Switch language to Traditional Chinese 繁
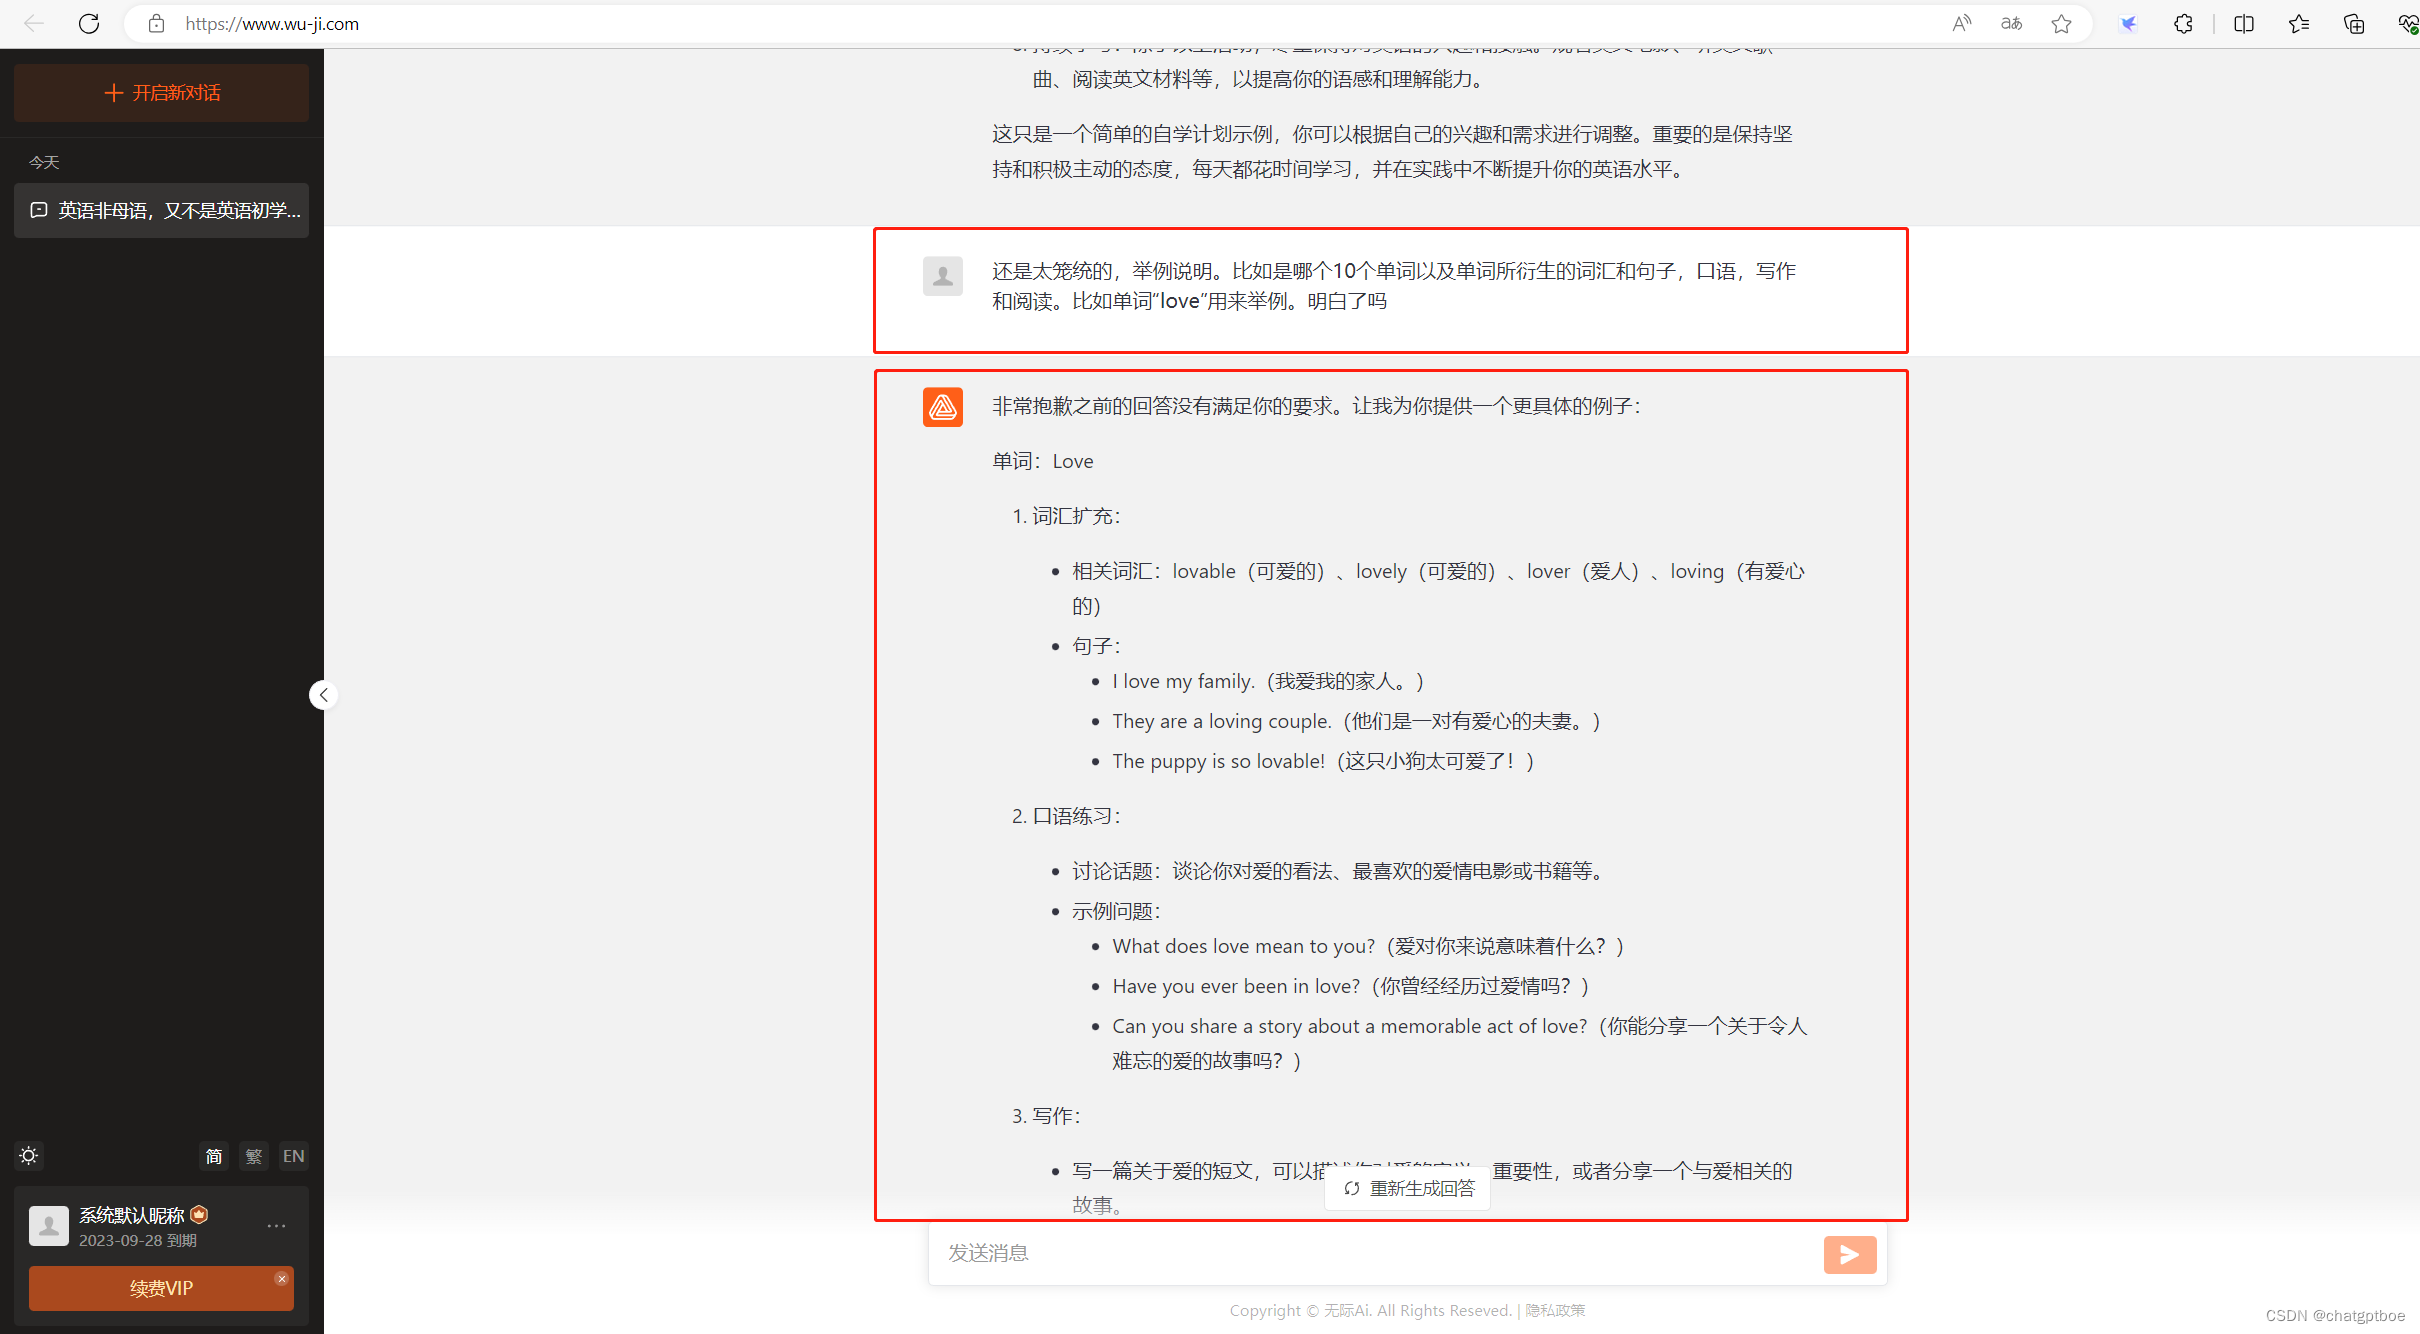 tap(254, 1156)
